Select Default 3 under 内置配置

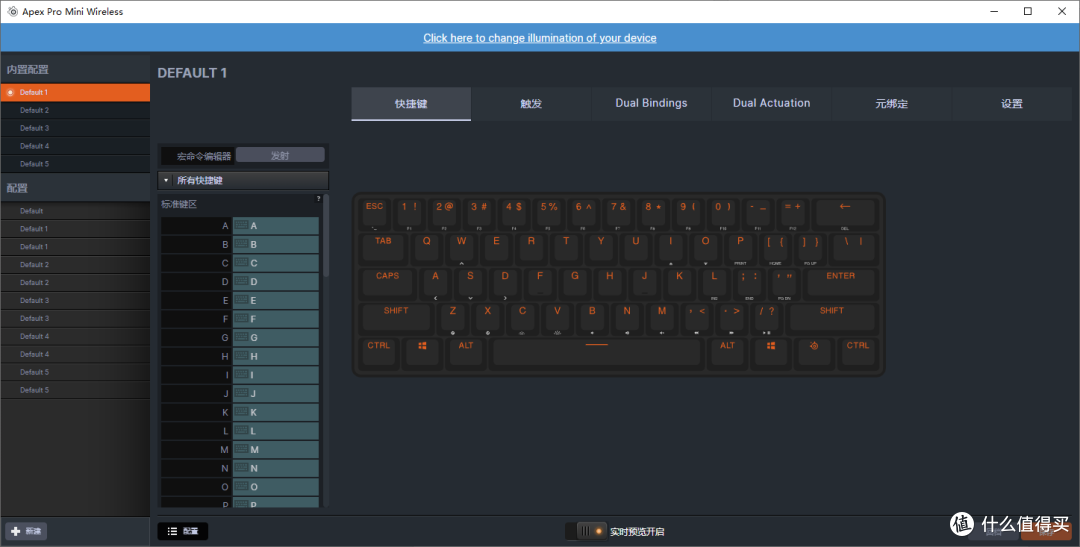coord(75,128)
